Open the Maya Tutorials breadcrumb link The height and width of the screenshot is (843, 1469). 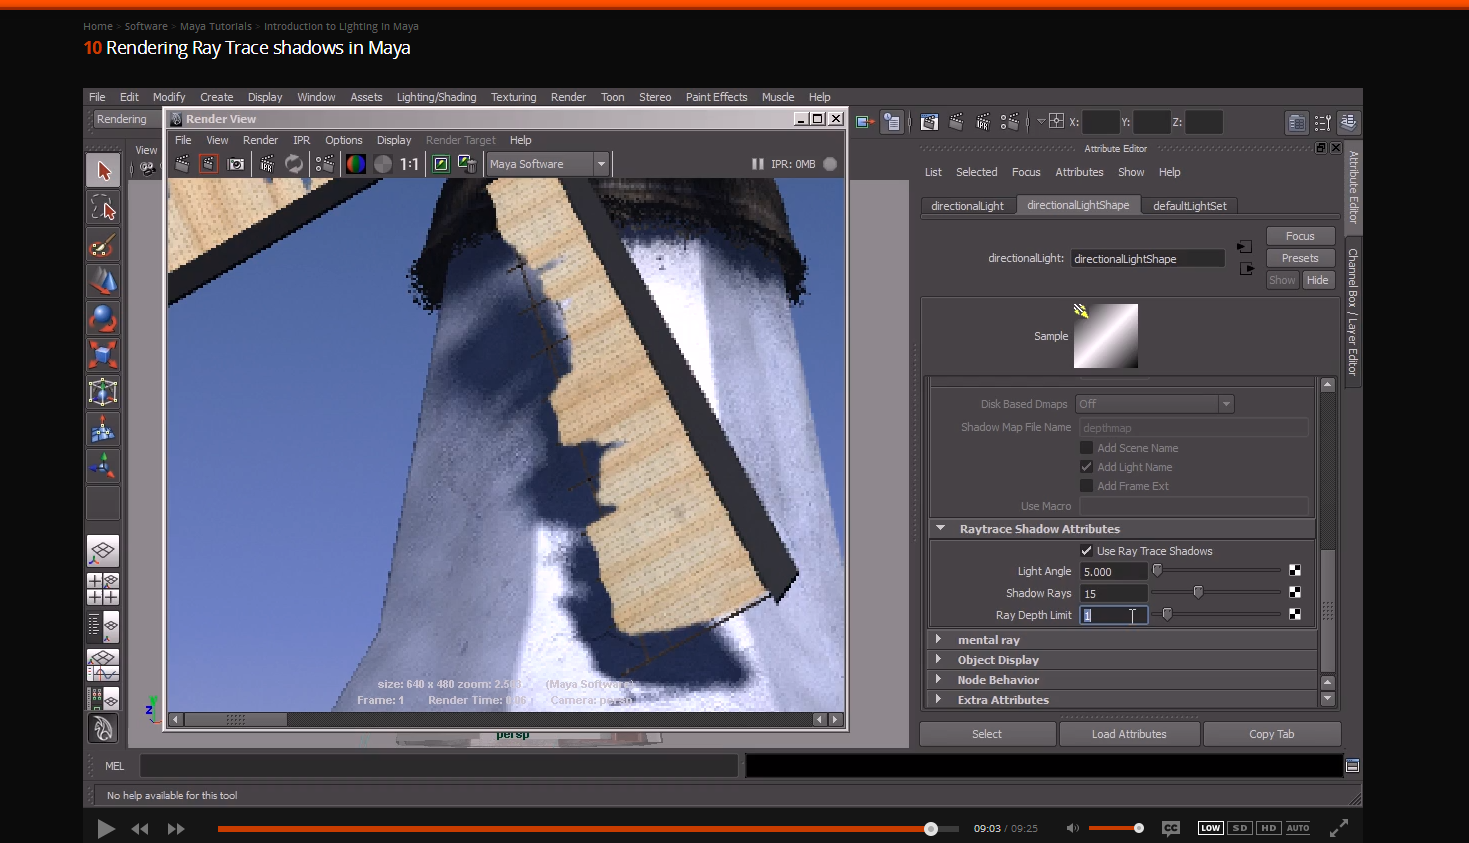[x=216, y=26]
